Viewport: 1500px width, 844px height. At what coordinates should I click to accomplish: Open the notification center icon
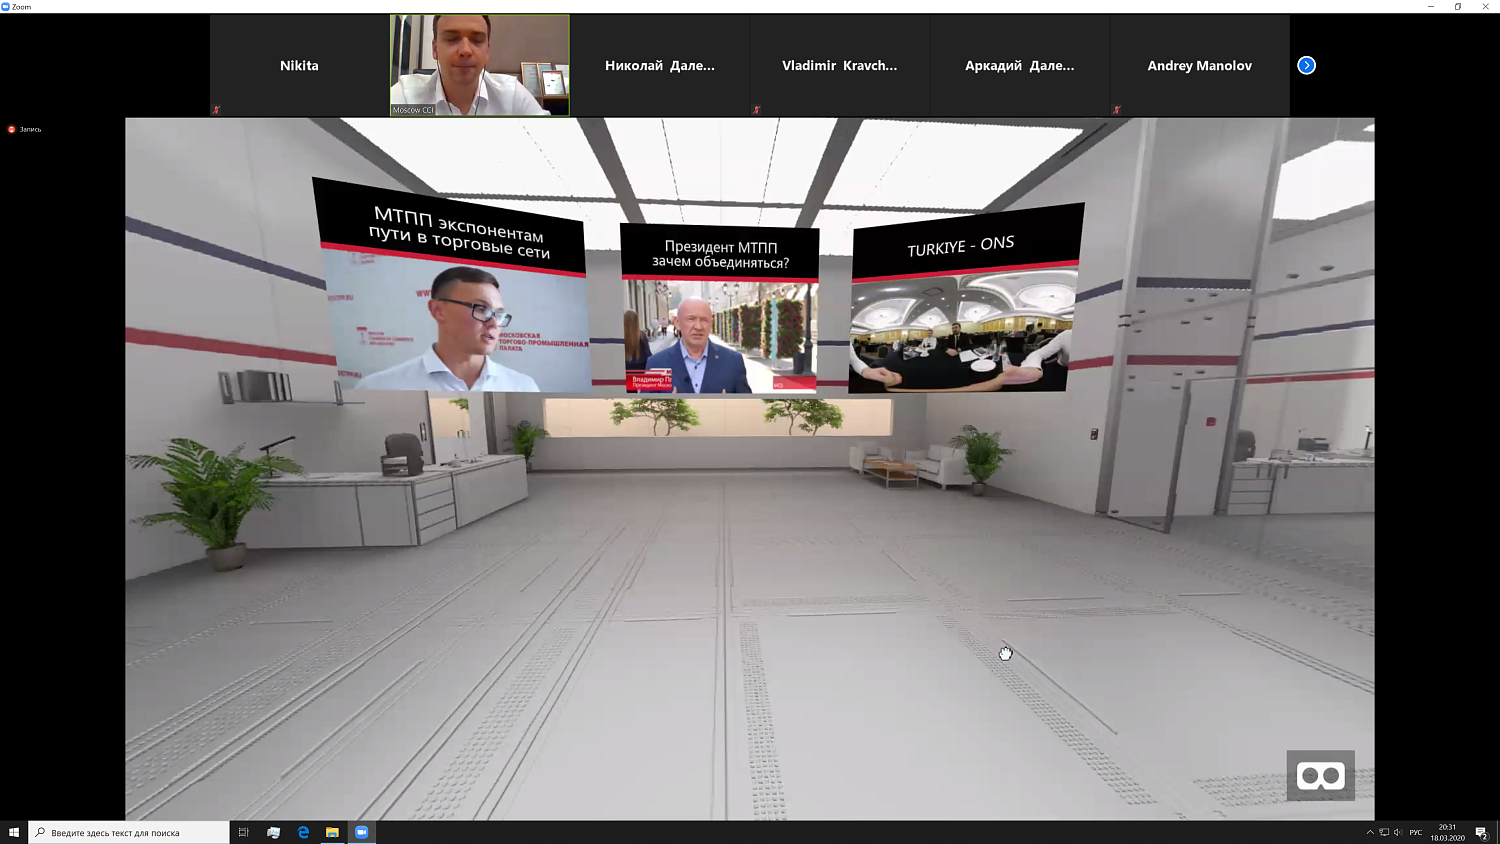[1482, 832]
